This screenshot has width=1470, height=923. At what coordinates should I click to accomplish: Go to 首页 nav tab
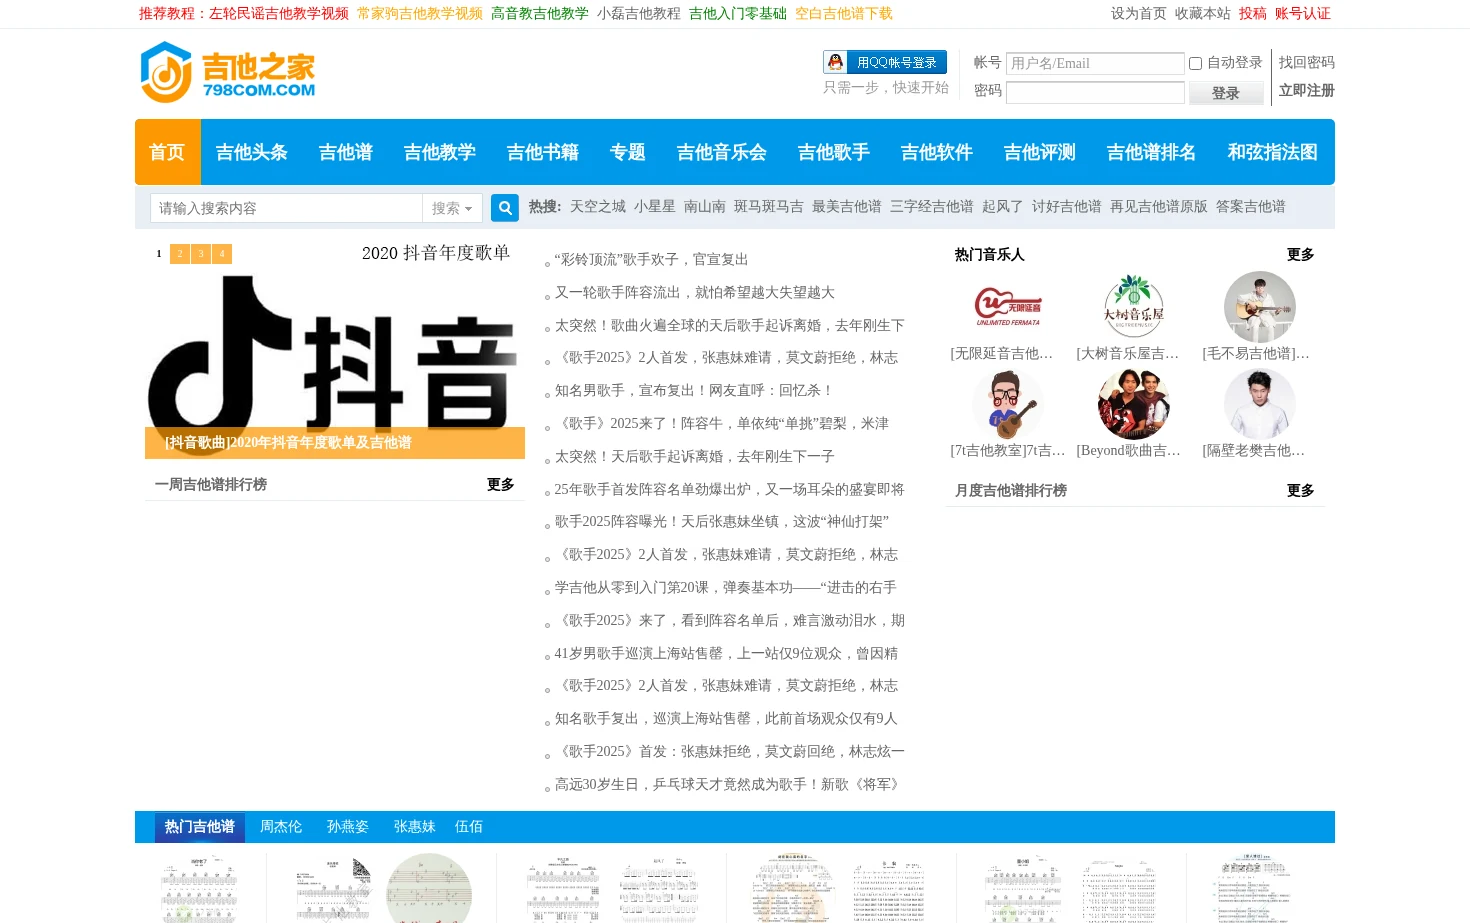click(x=168, y=152)
